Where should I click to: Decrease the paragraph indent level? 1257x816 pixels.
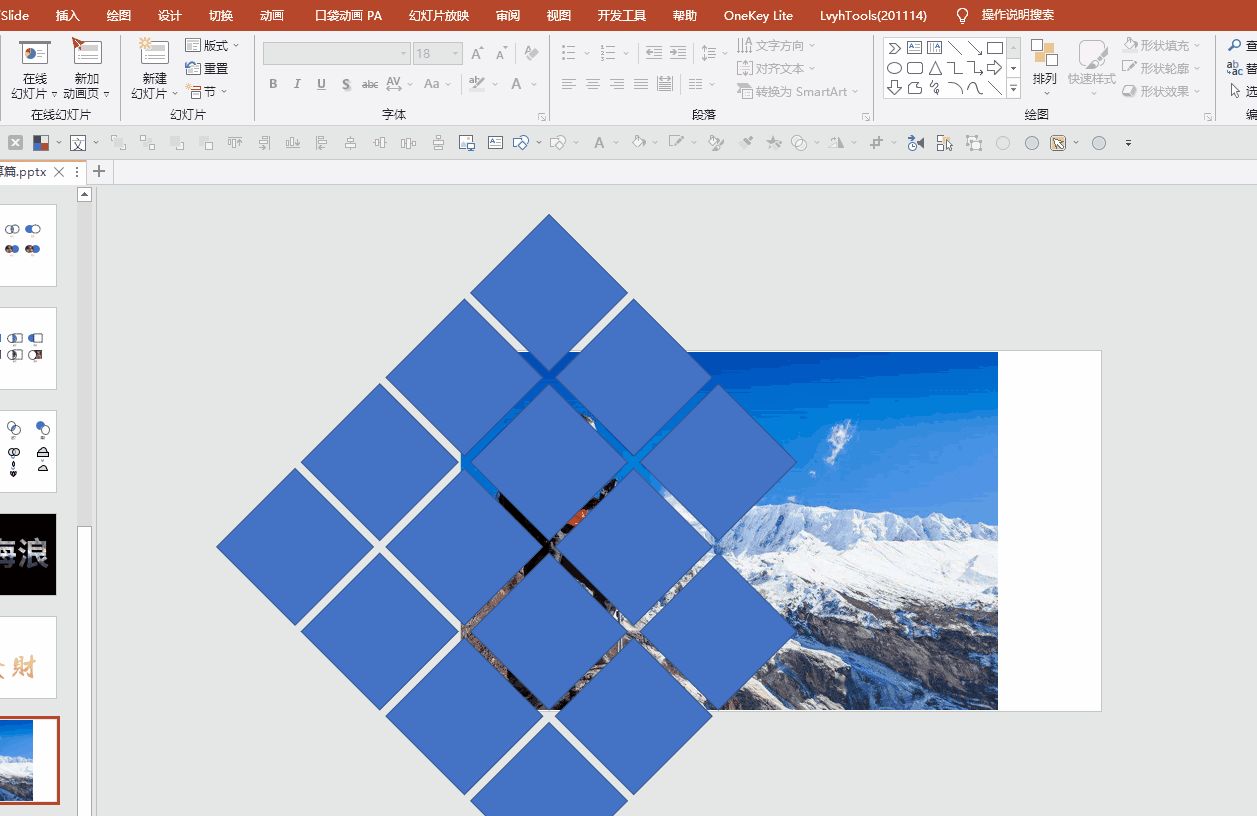654,53
